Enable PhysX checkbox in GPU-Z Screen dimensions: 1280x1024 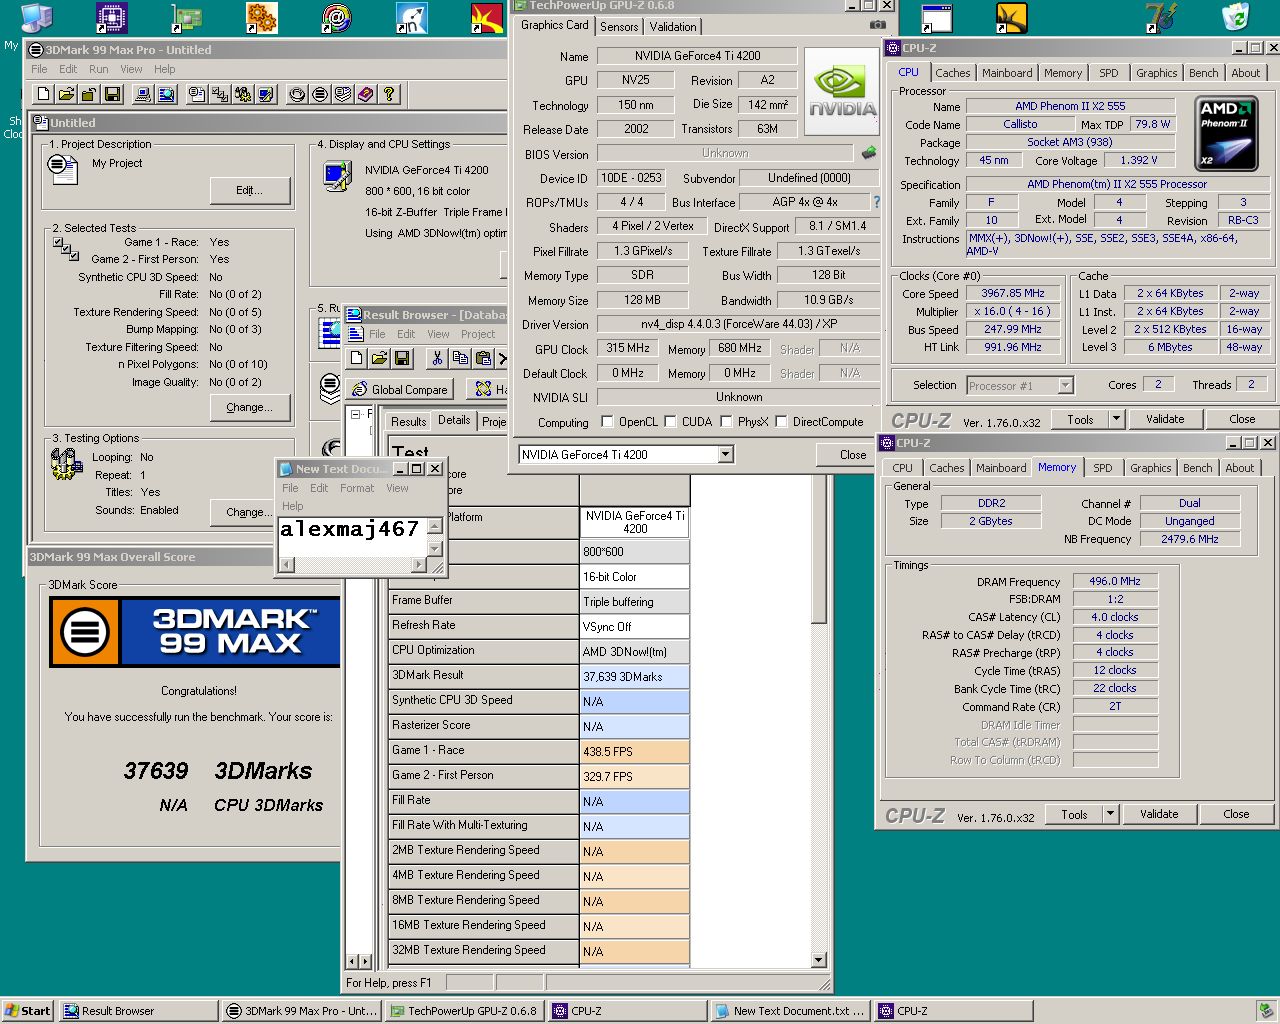pyautogui.click(x=726, y=422)
